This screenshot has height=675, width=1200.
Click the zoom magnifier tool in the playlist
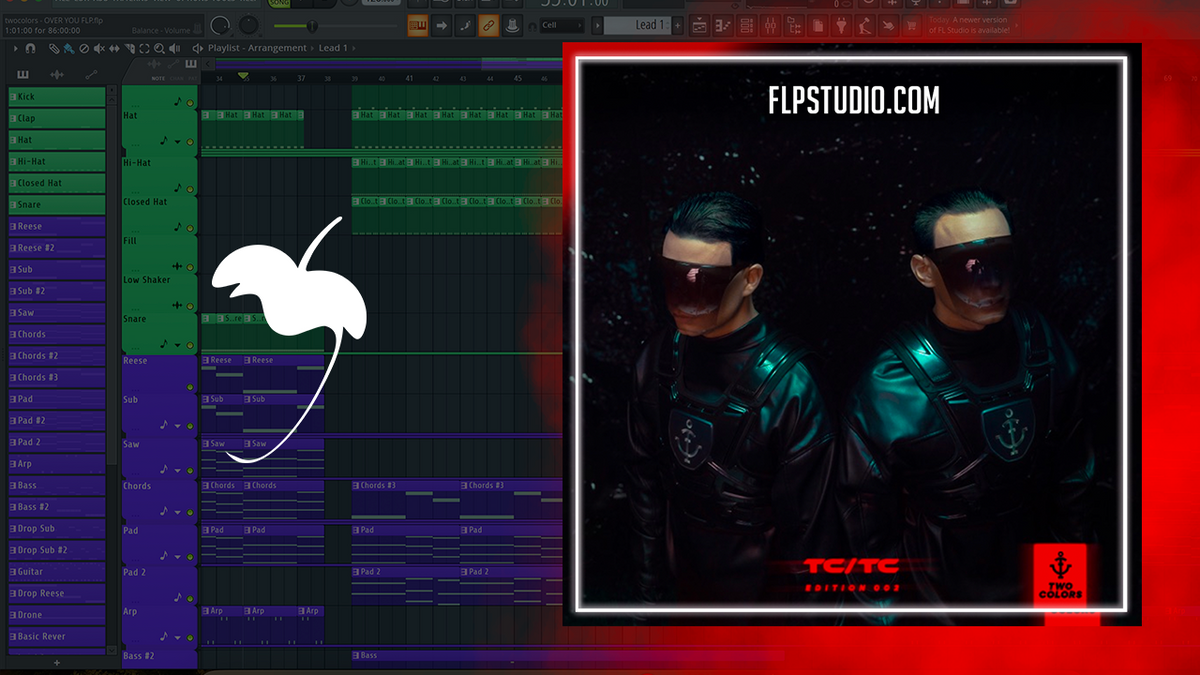[x=160, y=48]
